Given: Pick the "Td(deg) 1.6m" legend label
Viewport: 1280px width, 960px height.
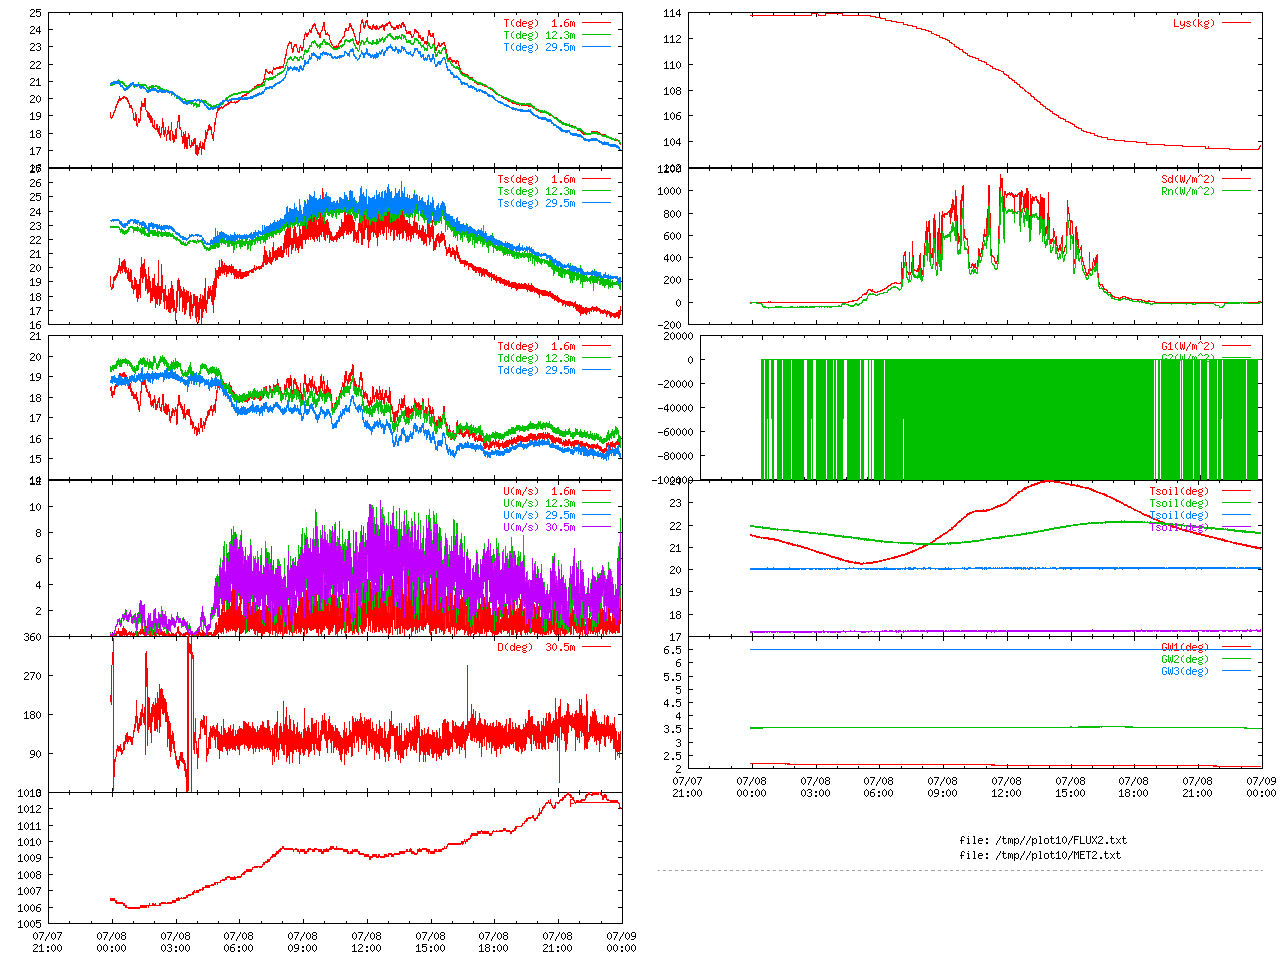Looking at the screenshot, I should click(x=537, y=346).
